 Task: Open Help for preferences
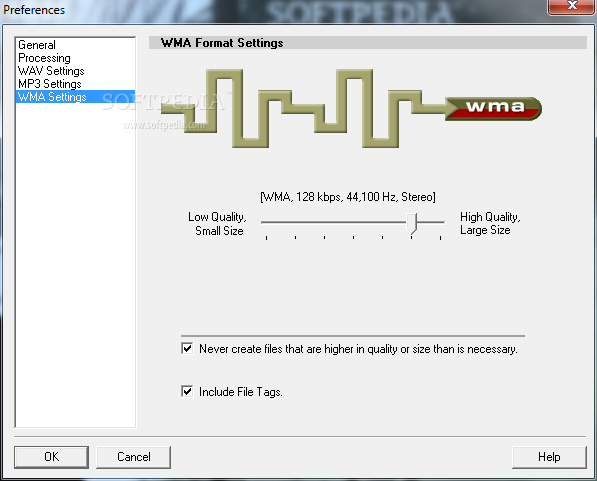[x=549, y=457]
